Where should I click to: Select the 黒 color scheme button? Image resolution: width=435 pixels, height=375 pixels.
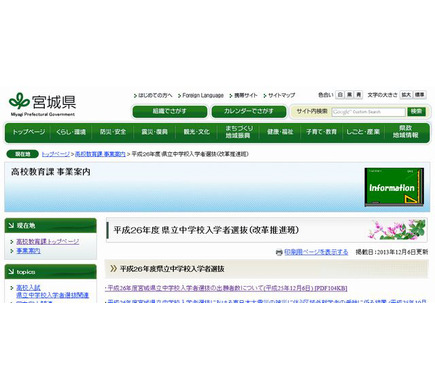click(349, 95)
